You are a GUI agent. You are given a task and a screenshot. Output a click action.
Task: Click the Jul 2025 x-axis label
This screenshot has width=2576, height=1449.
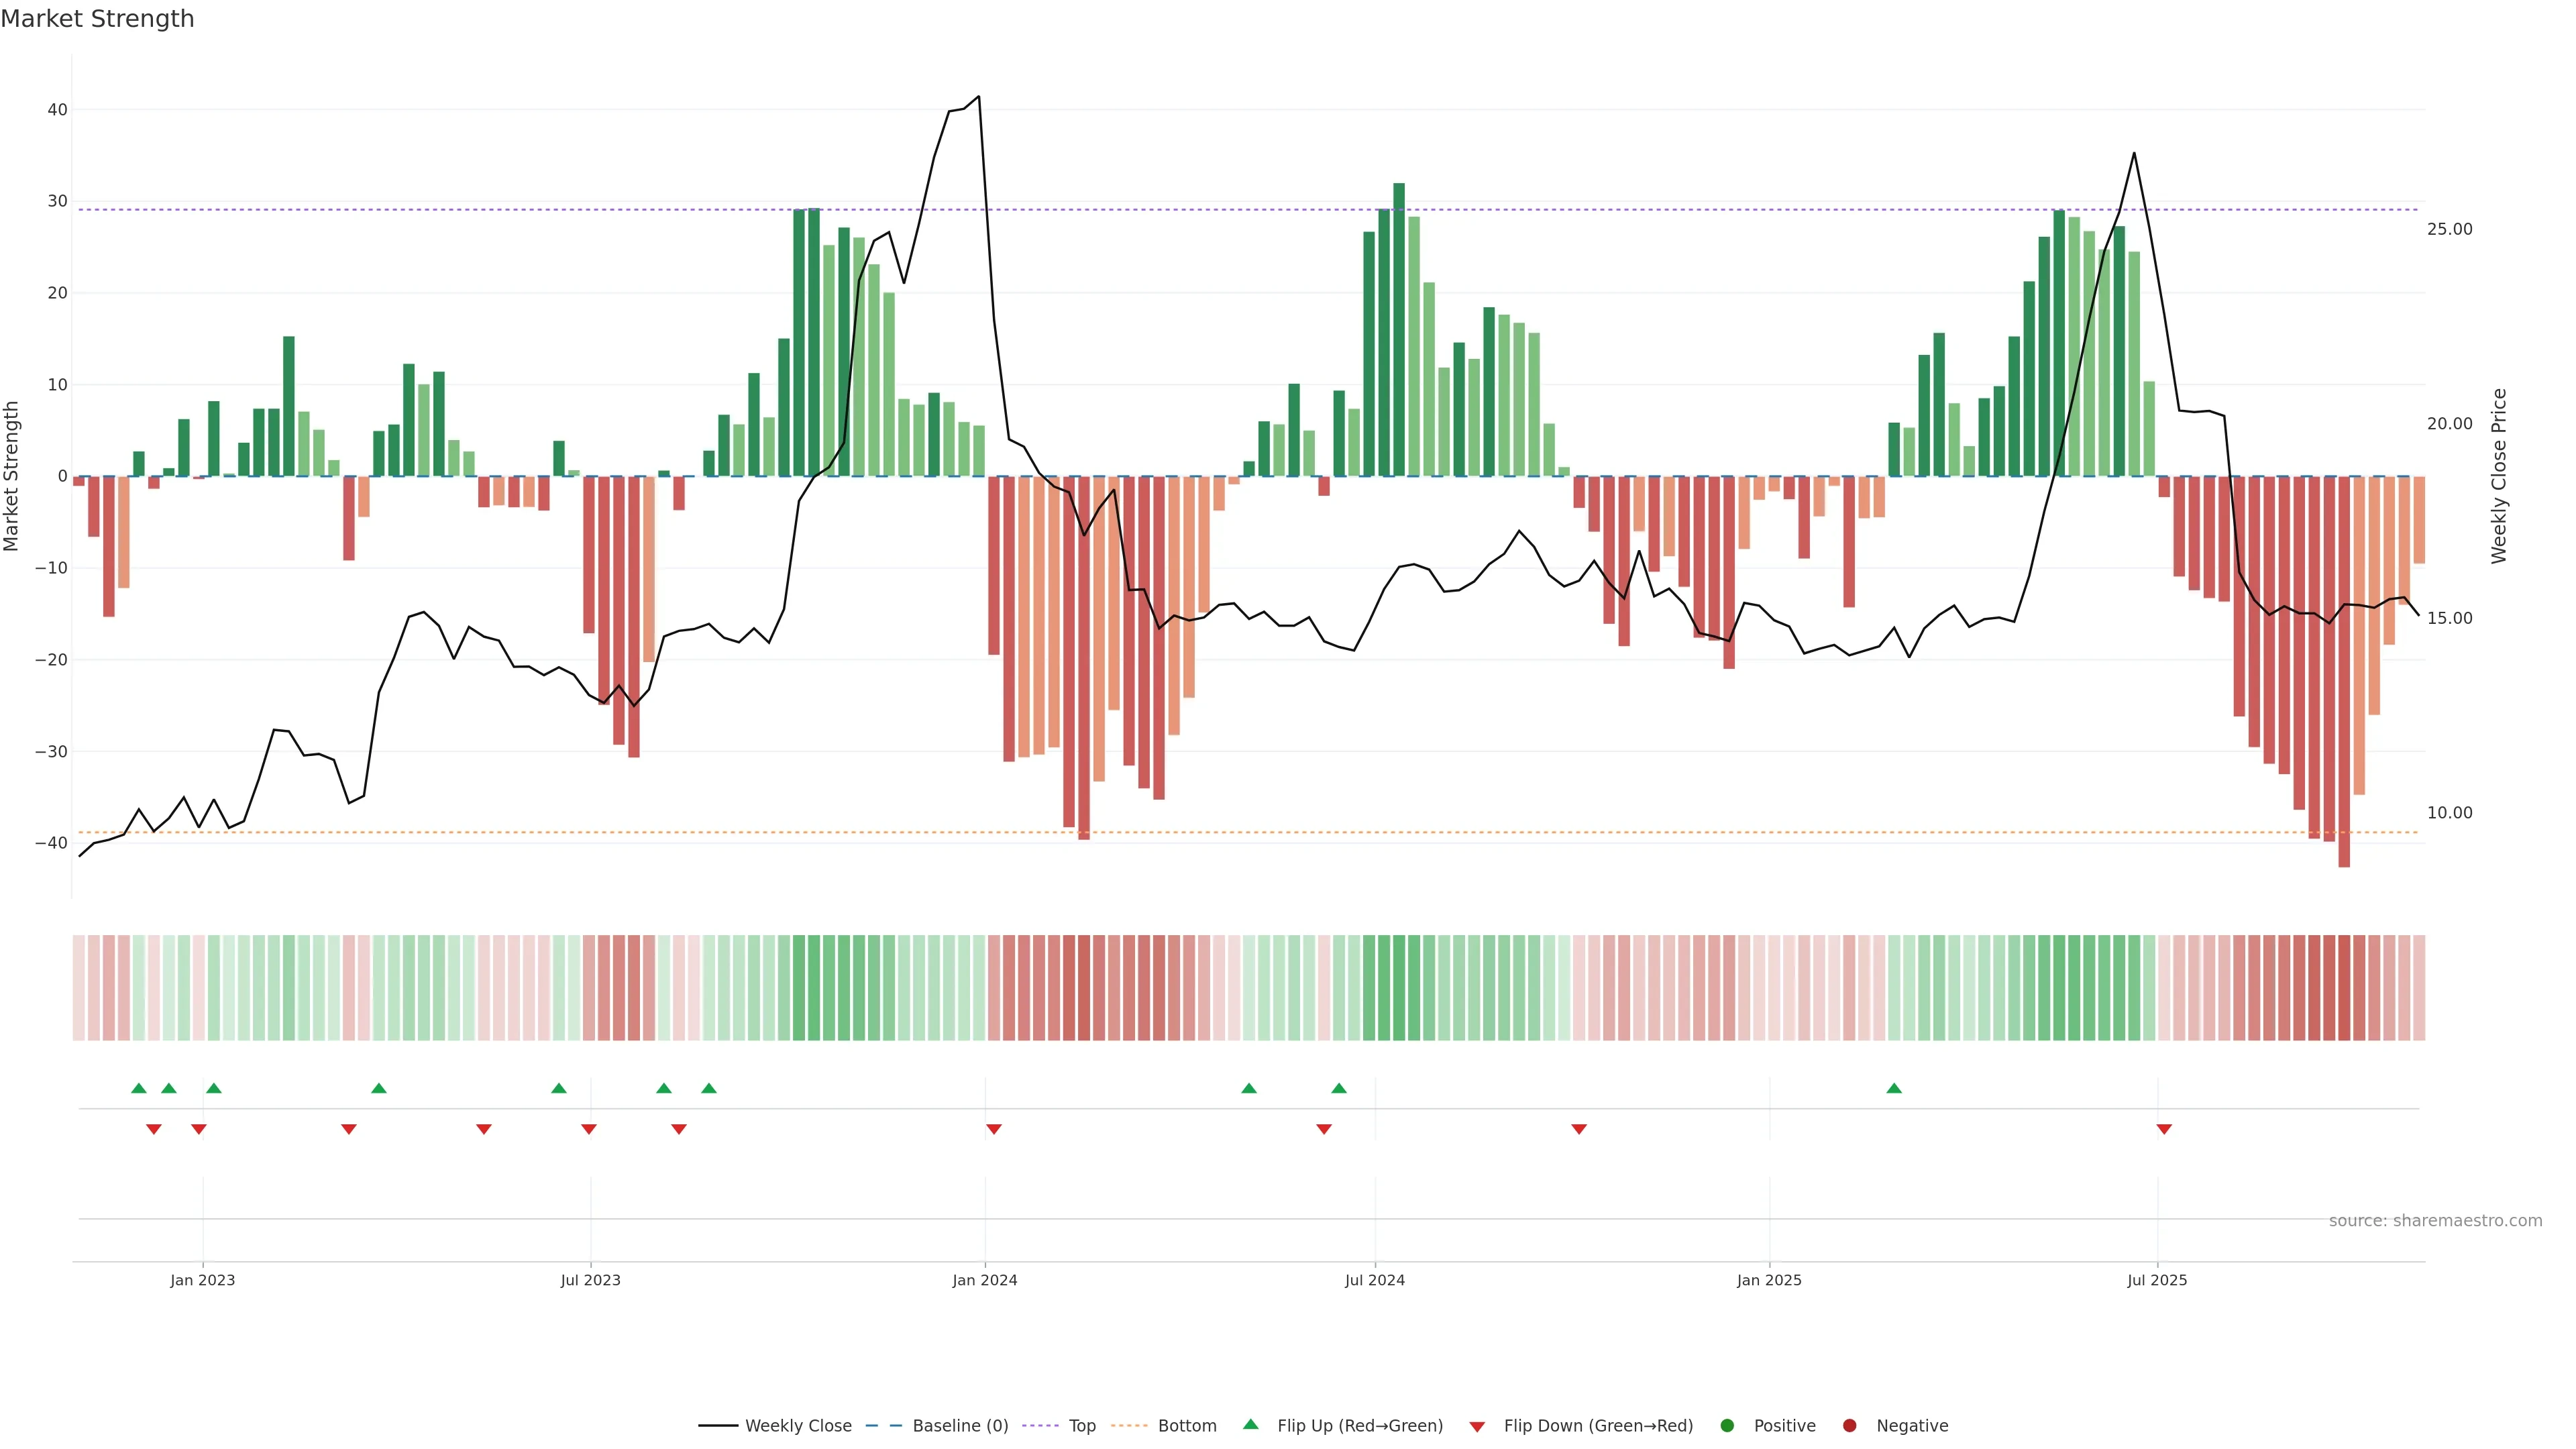click(2156, 1280)
